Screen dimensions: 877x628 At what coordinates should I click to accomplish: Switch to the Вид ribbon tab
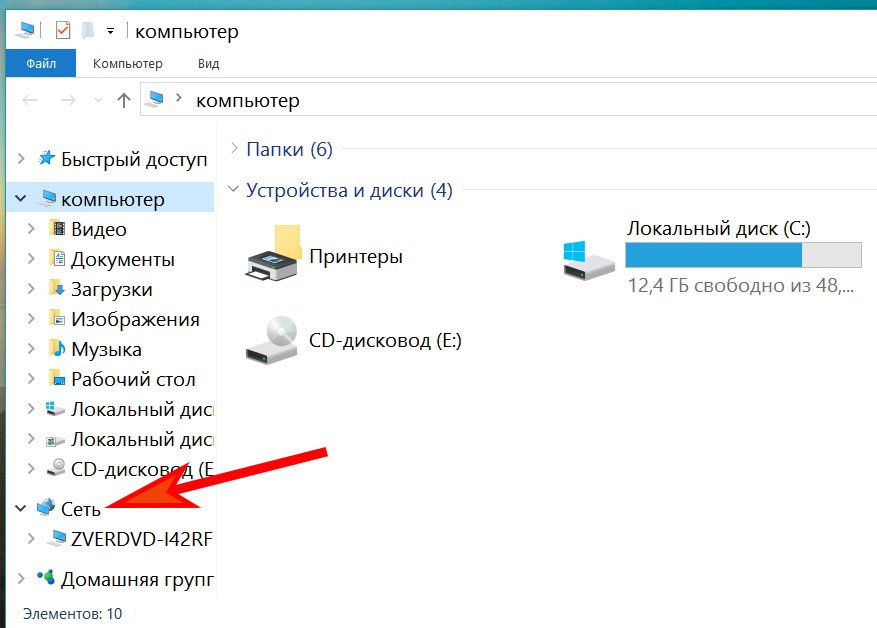click(x=207, y=62)
